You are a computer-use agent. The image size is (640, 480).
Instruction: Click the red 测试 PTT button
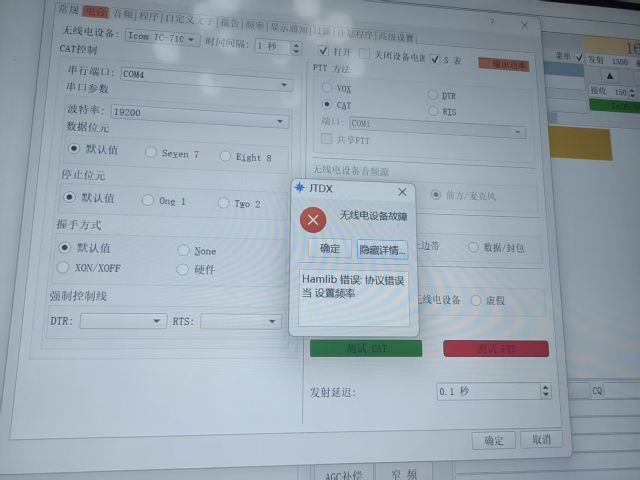(x=496, y=349)
